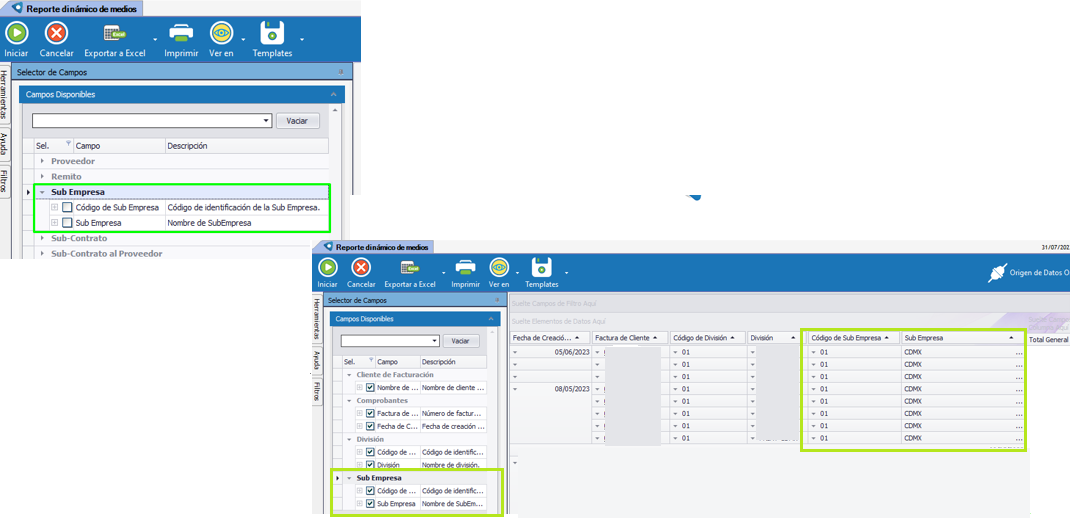Open Ver en dropdown arrow in lower-right window
The width and height of the screenshot is (1084, 527).
click(516, 272)
